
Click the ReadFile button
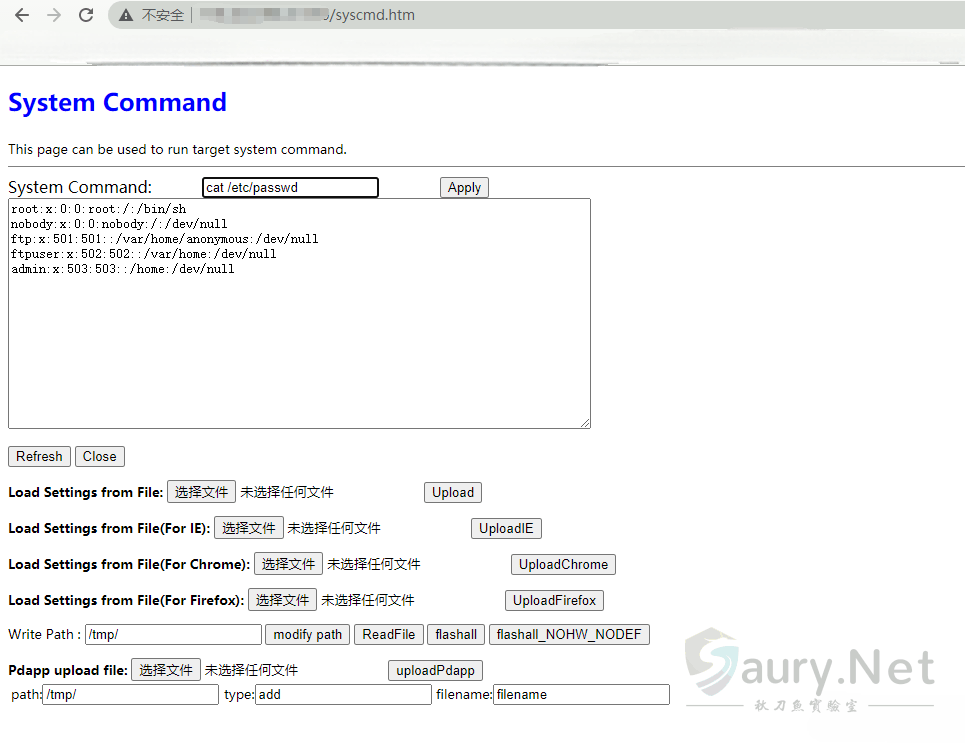coord(388,634)
